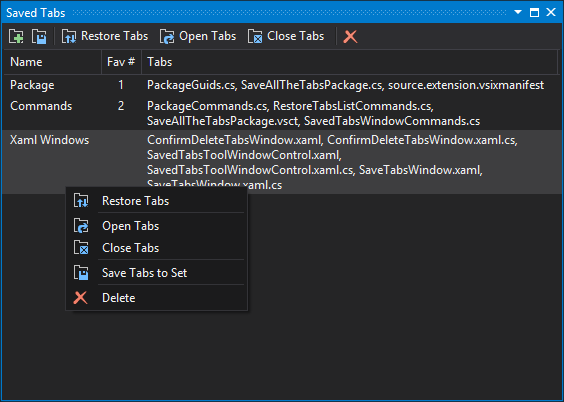564x402 pixels.
Task: Click the red X icon beside Delete
Action: [x=81, y=298]
